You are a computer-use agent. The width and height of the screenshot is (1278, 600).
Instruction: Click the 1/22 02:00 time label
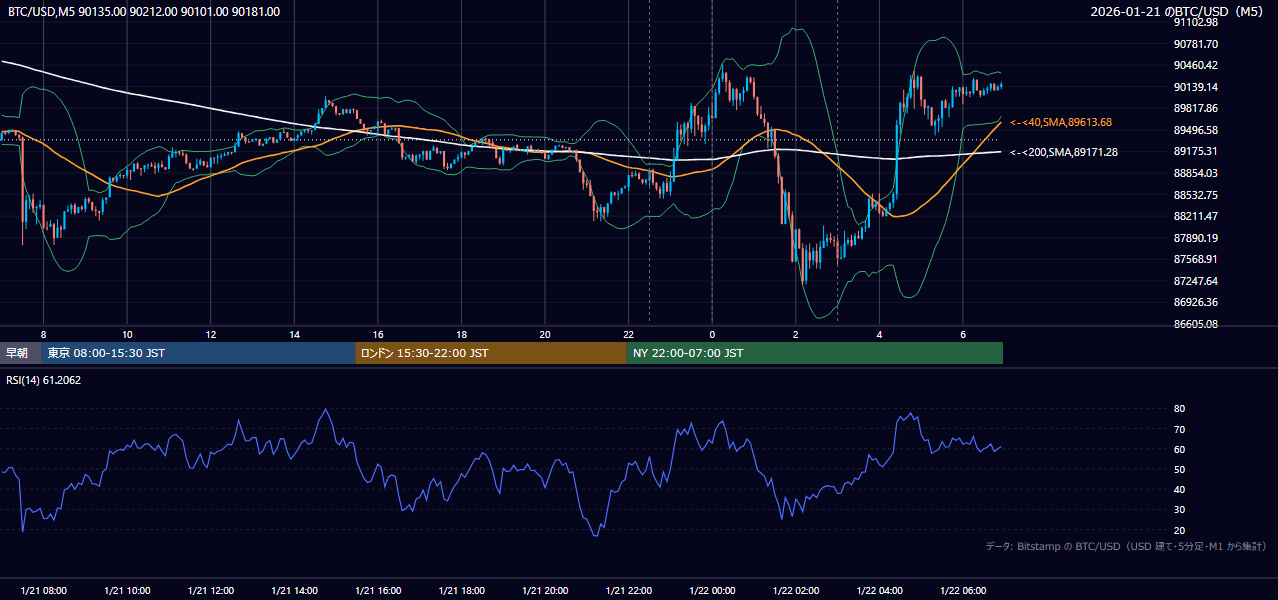point(796,591)
